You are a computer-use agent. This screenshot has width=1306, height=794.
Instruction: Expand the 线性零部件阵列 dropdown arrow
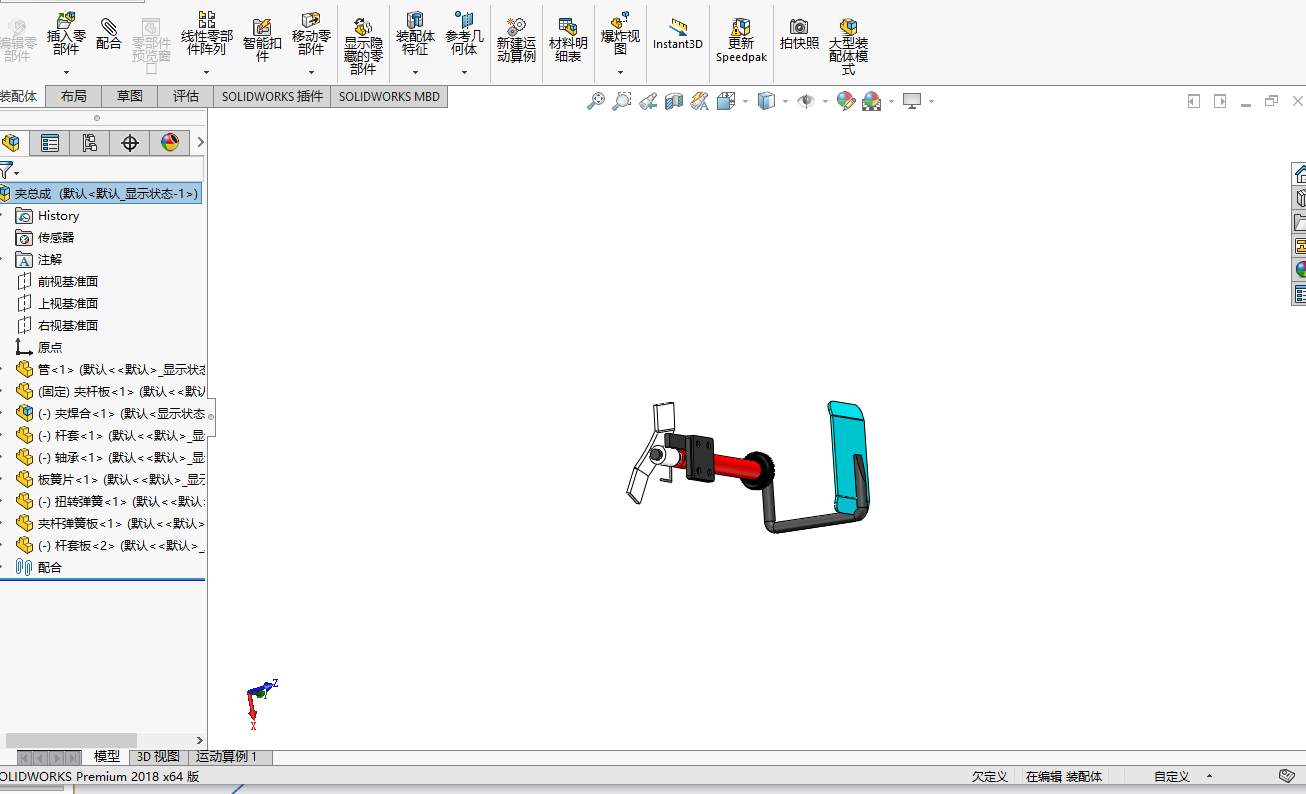tap(207, 72)
